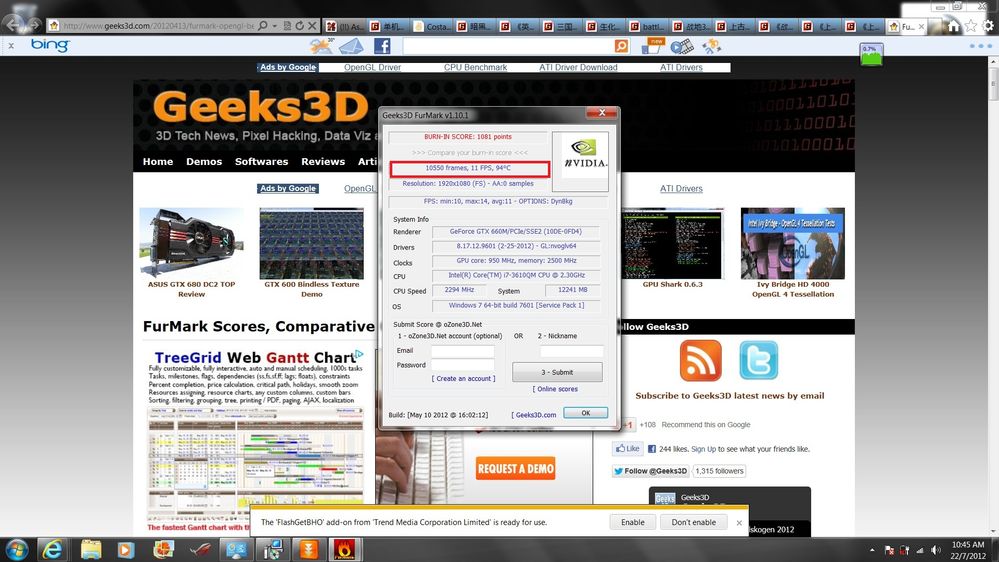Switch to the battl... tab
This screenshot has width=999, height=562.
(647, 26)
